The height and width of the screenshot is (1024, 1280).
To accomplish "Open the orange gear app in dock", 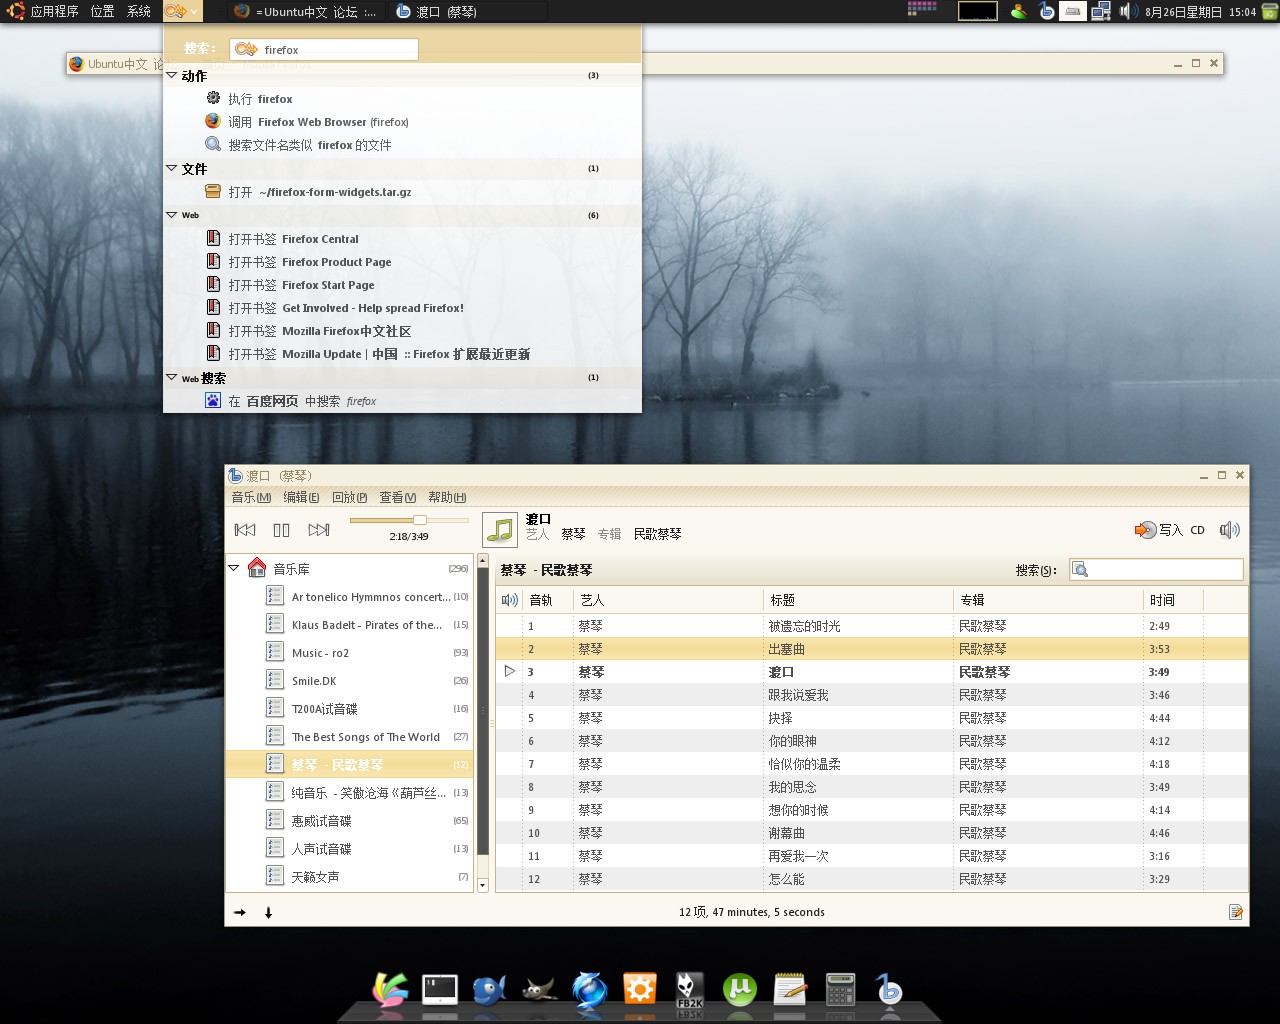I will point(640,989).
